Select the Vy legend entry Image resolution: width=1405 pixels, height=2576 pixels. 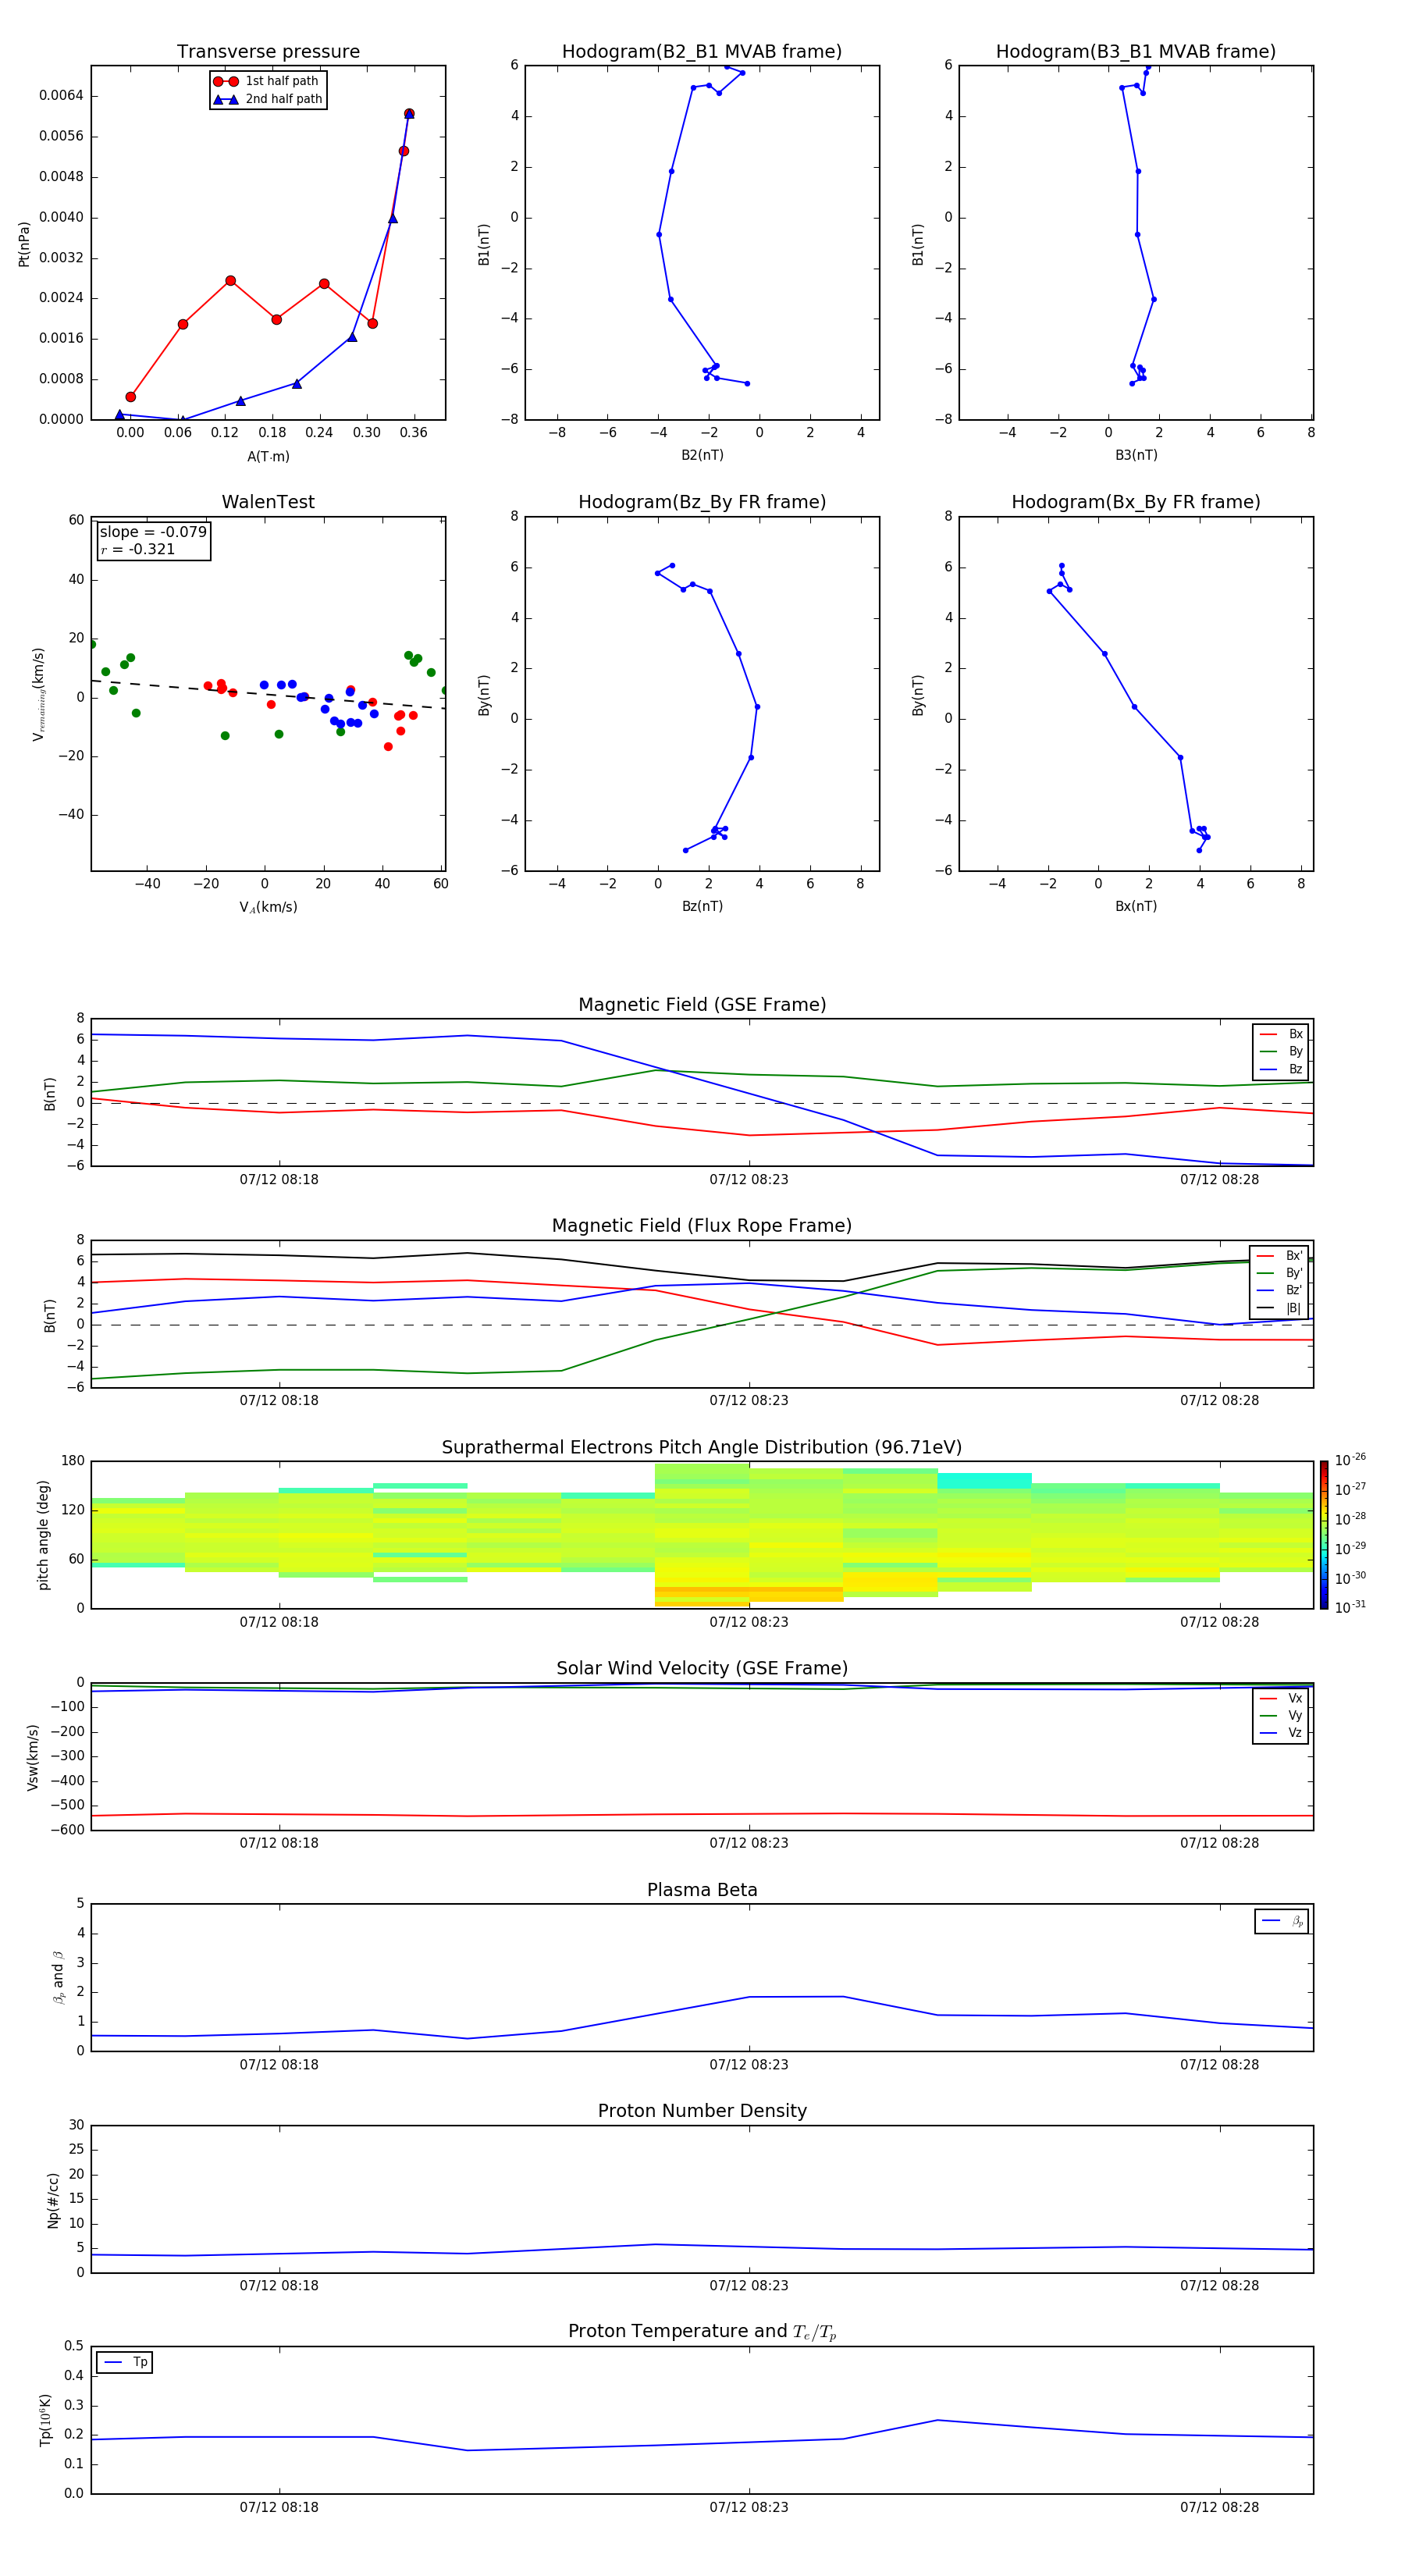(x=1281, y=1715)
